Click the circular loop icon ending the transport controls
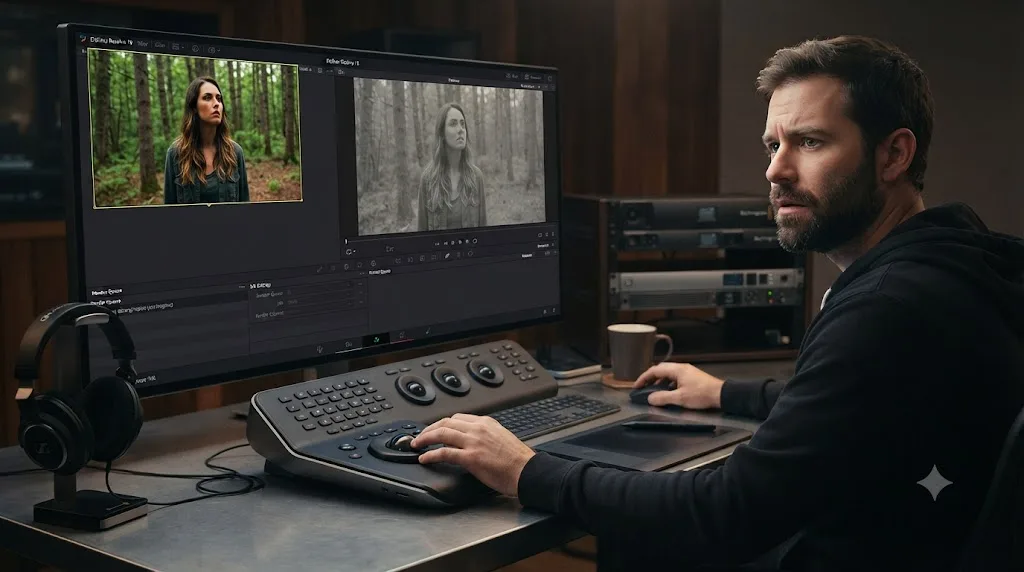Screen dimensions: 1024x572 [x=475, y=241]
